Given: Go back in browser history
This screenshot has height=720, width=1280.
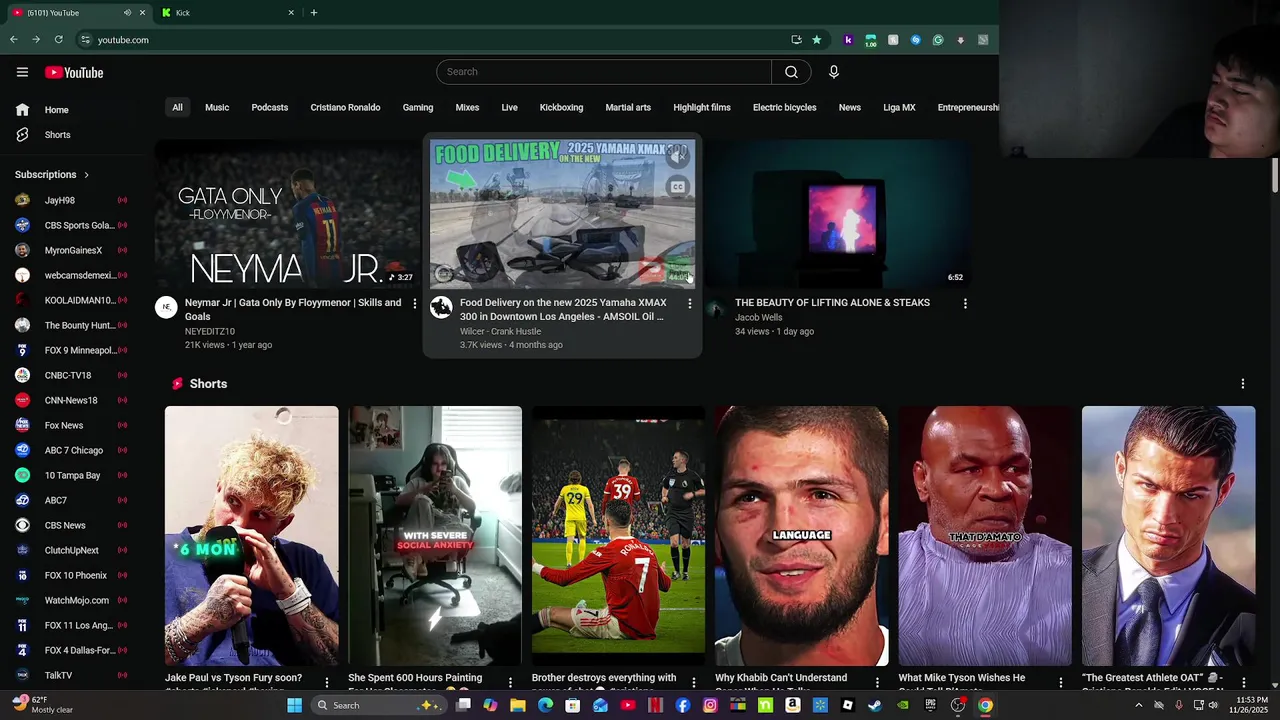Looking at the screenshot, I should coord(13,40).
